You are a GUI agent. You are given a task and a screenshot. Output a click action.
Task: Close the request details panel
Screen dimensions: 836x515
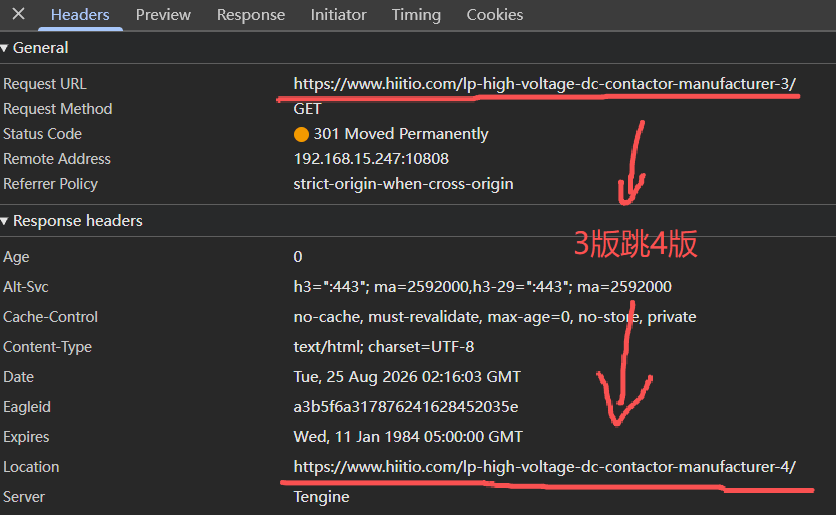pyautogui.click(x=18, y=14)
